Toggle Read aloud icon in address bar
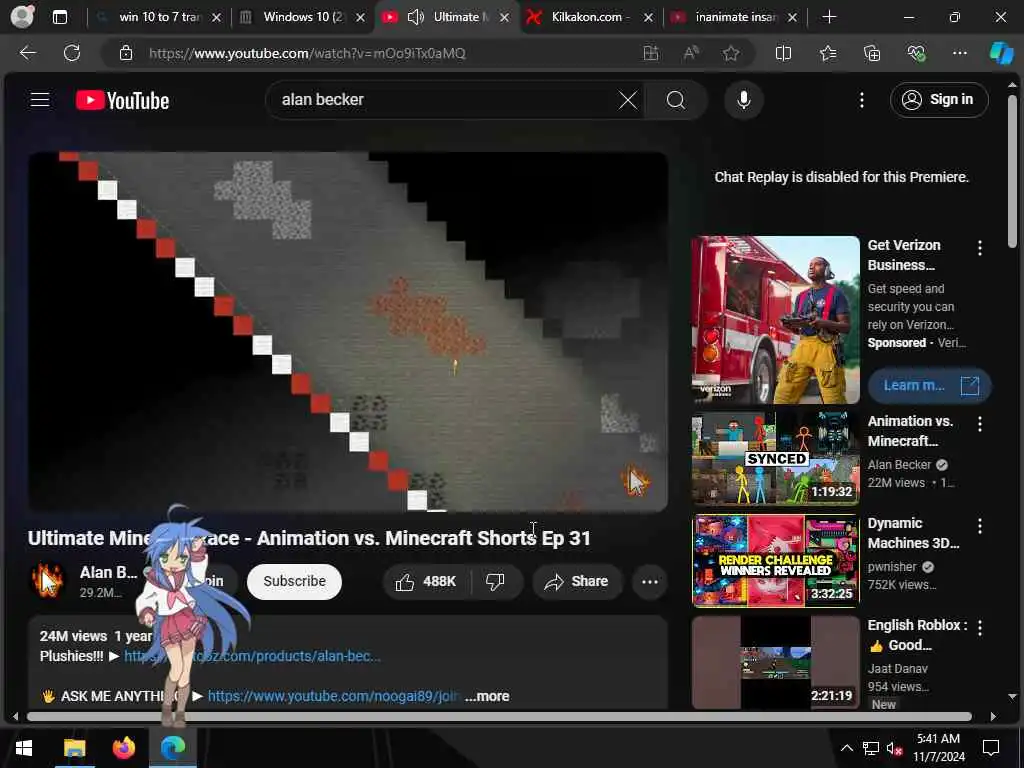This screenshot has width=1024, height=768. [690, 53]
